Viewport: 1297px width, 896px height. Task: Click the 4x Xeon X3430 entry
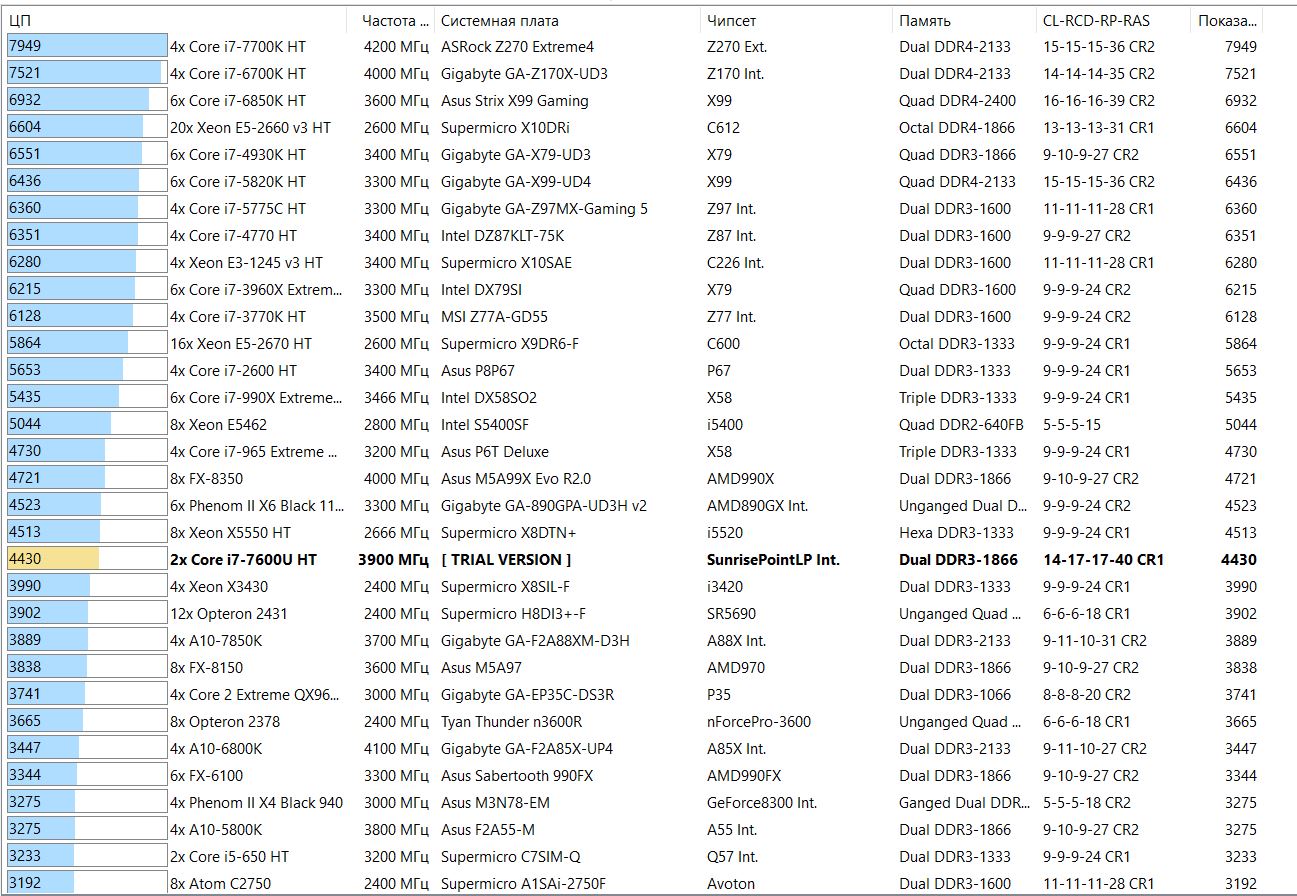(219, 587)
